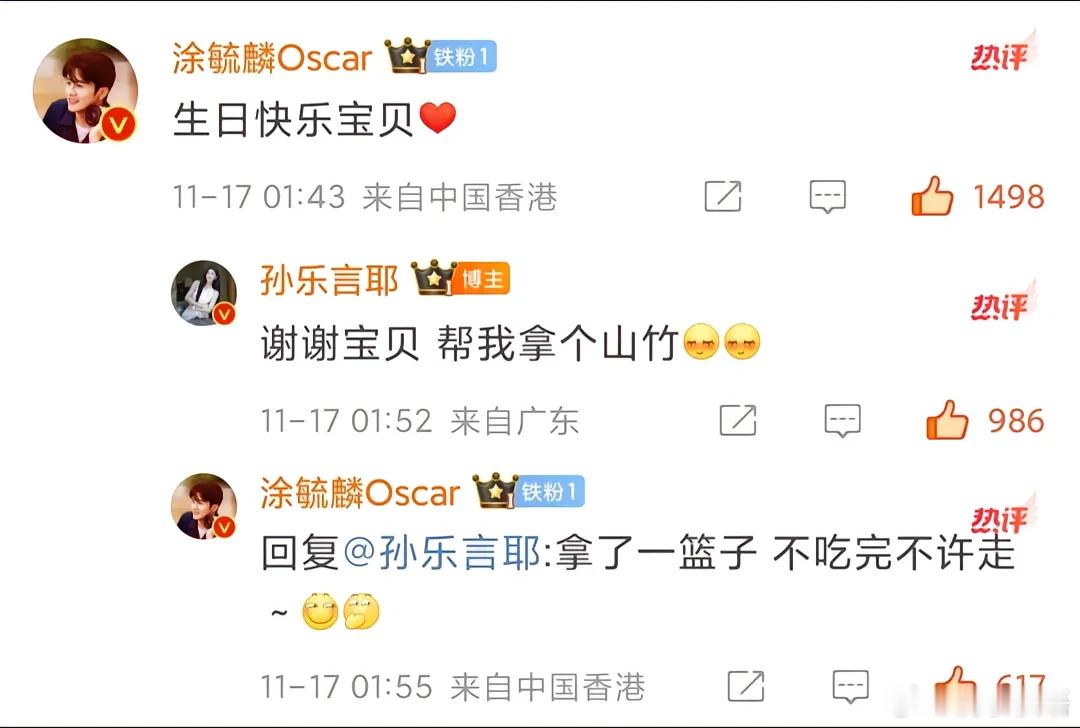1080x728 pixels.
Task: Follow the blue @孙乐言耶 mention link
Action: coord(442,553)
